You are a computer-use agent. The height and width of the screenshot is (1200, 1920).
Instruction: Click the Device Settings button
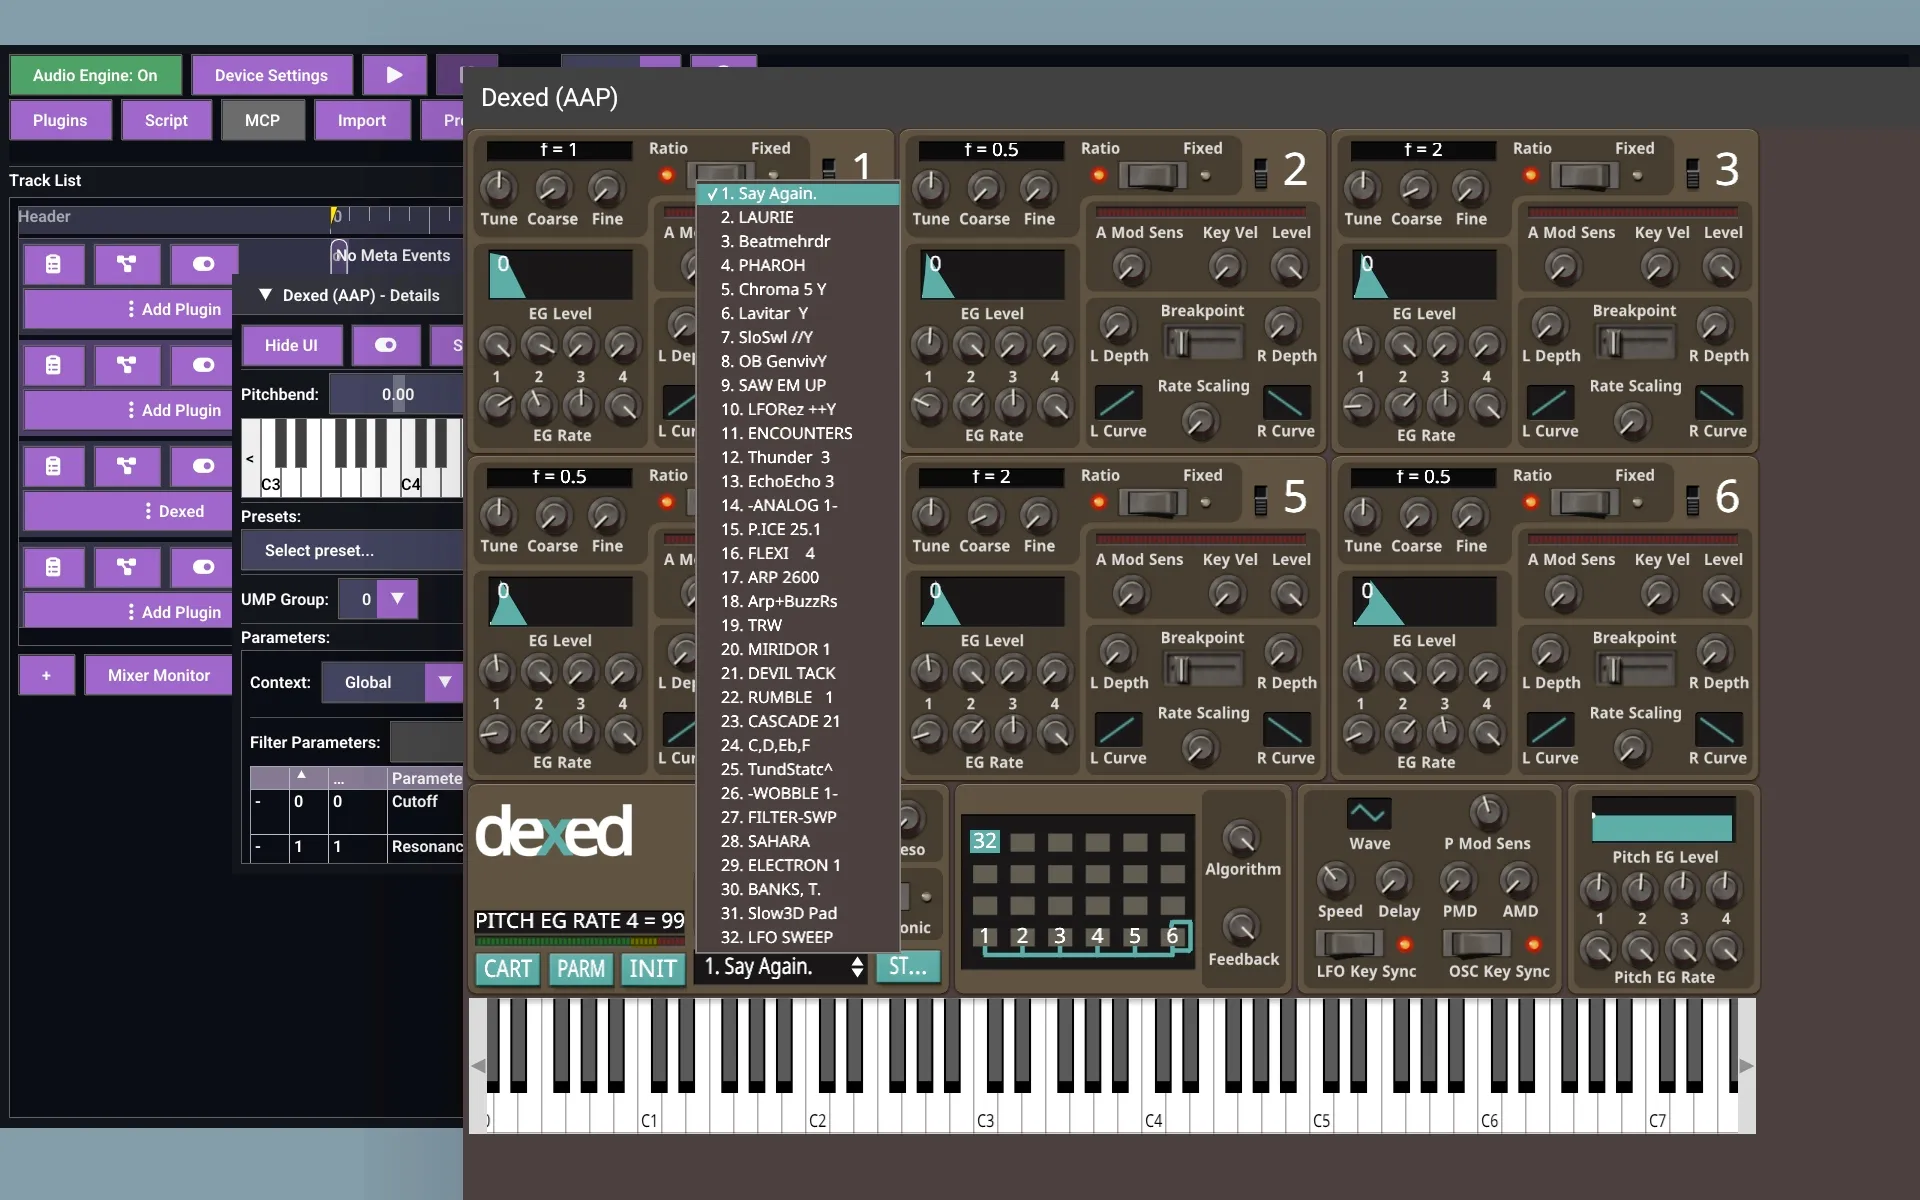[x=271, y=75]
